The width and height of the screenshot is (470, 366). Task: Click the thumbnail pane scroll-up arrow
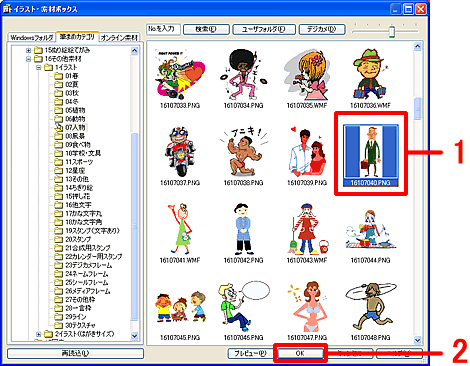tap(417, 47)
